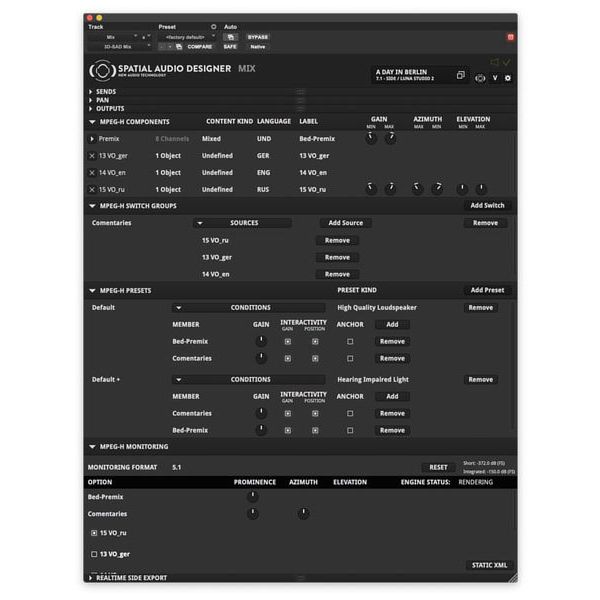Click the automation enable icon under Auto
The height and width of the screenshot is (600, 600).
(x=230, y=37)
